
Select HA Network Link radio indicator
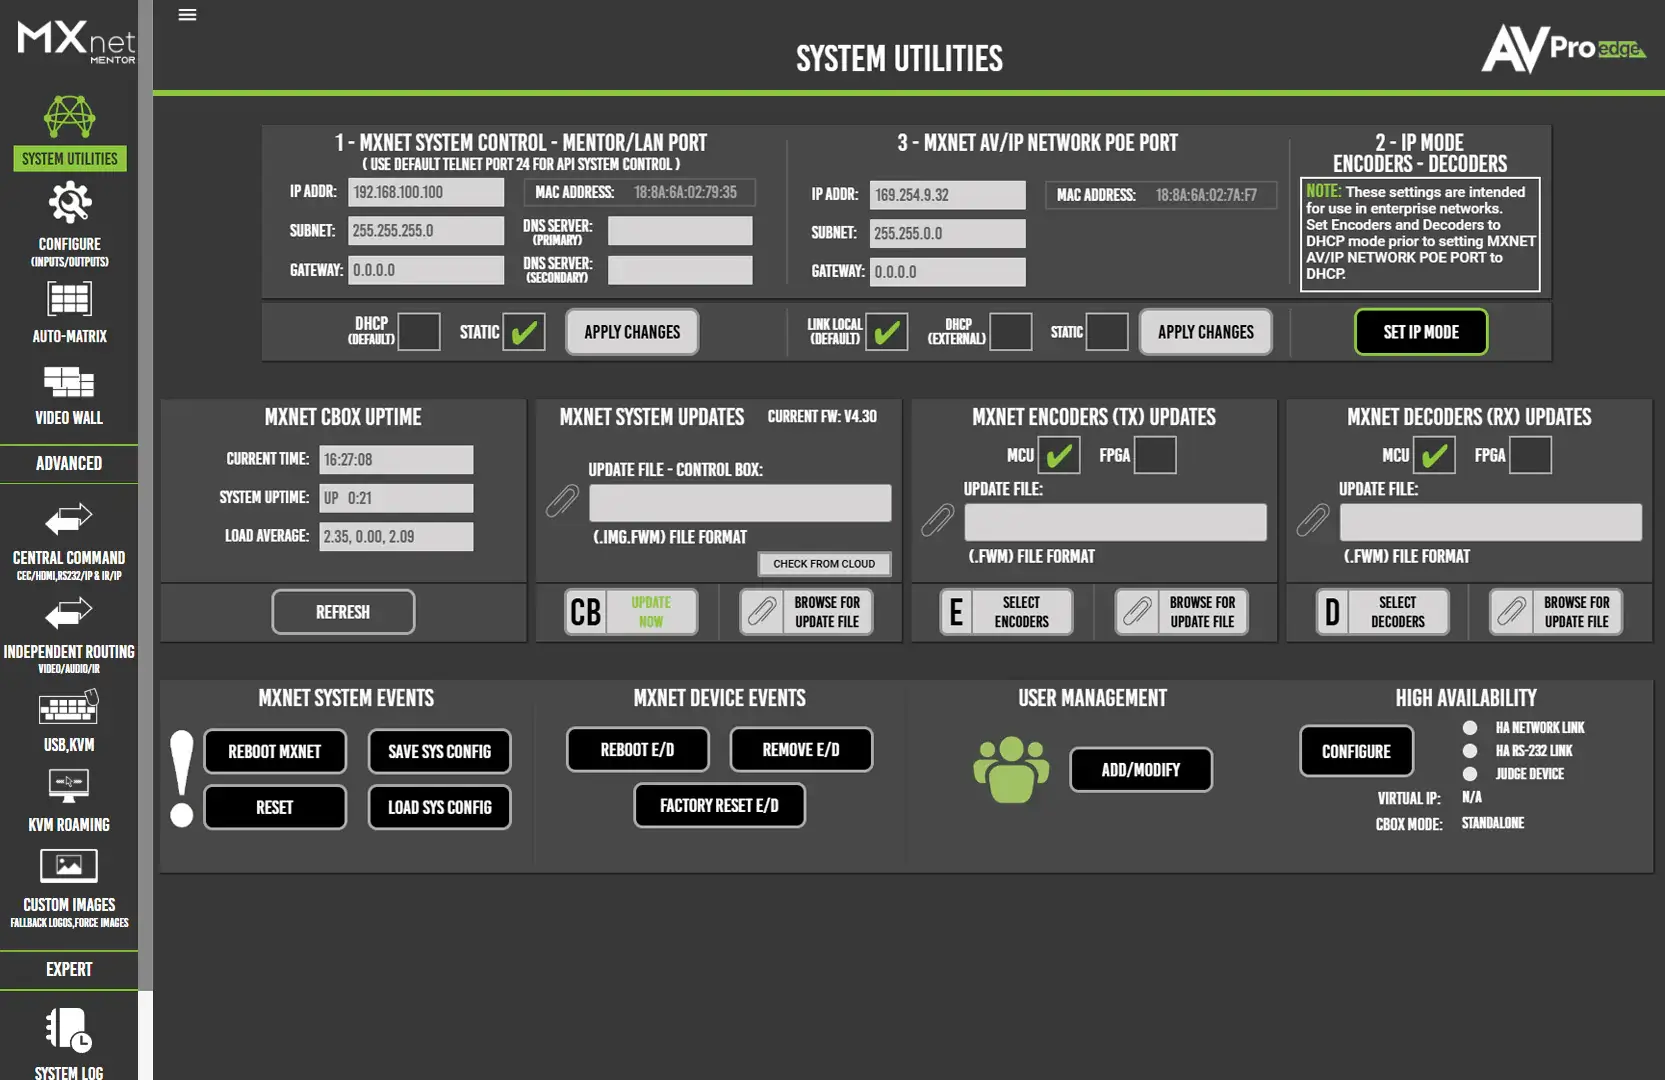[x=1470, y=728]
